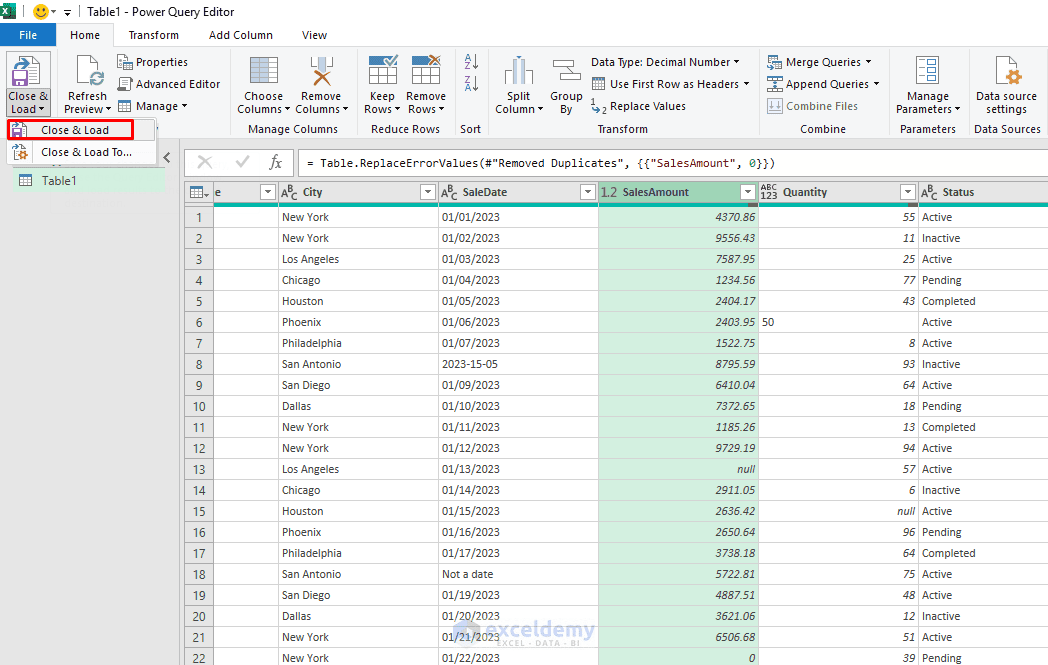
Task: Select Table1 in the Queries pane
Action: tap(89, 180)
